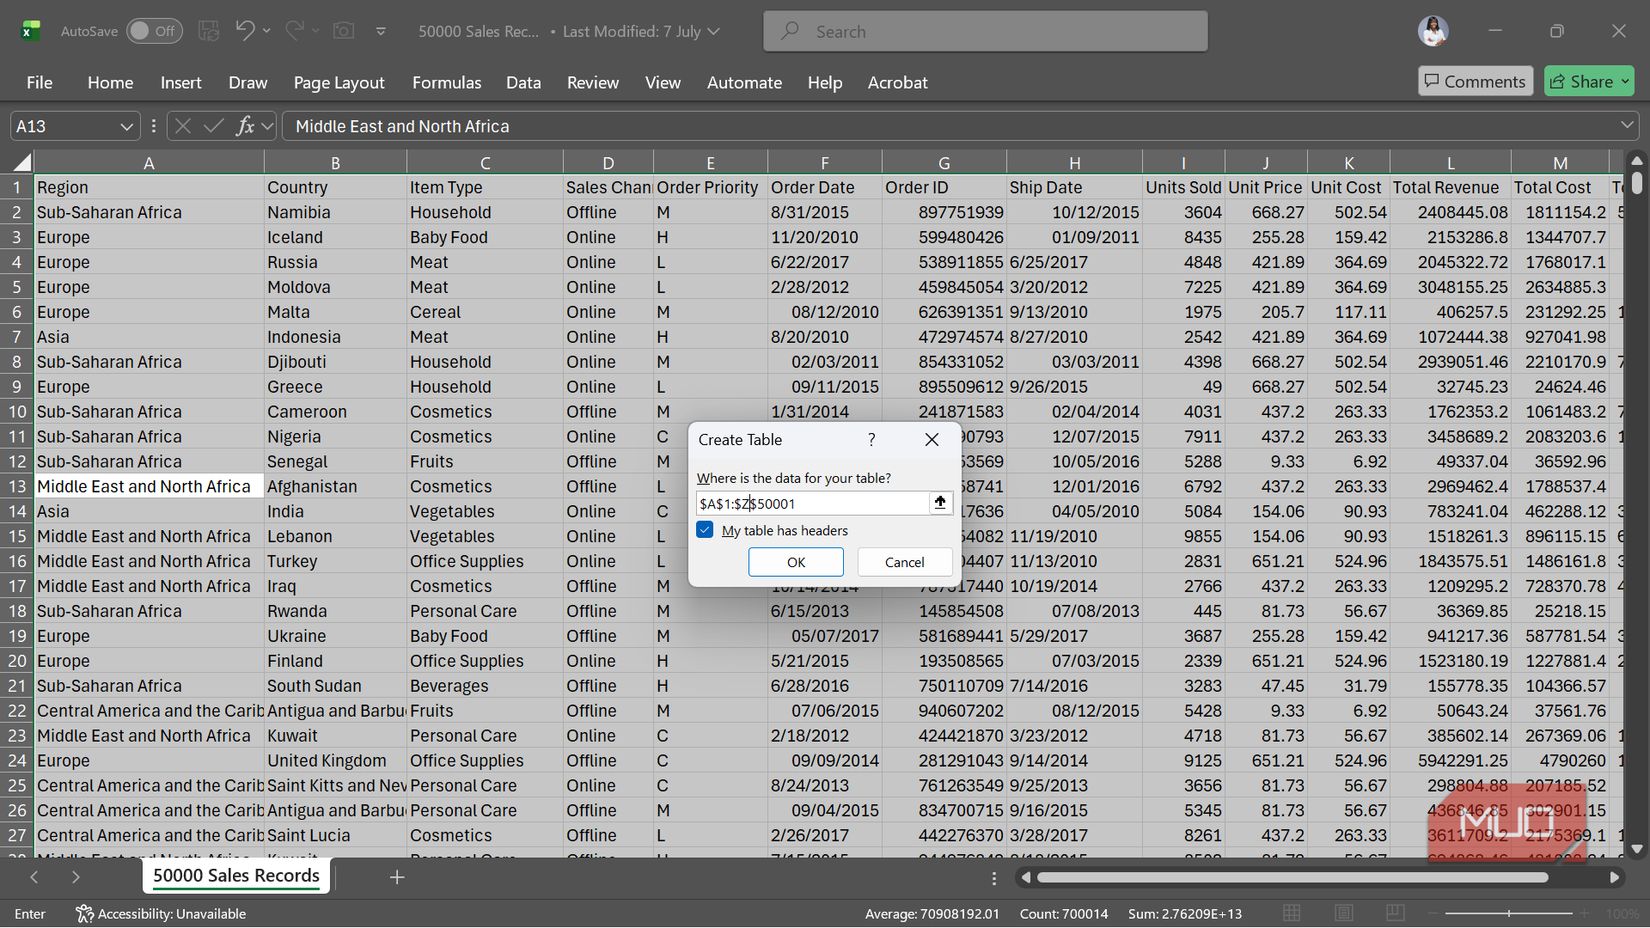Click the Insert Function (fx) icon
Image resolution: width=1650 pixels, height=928 pixels.
click(x=246, y=125)
